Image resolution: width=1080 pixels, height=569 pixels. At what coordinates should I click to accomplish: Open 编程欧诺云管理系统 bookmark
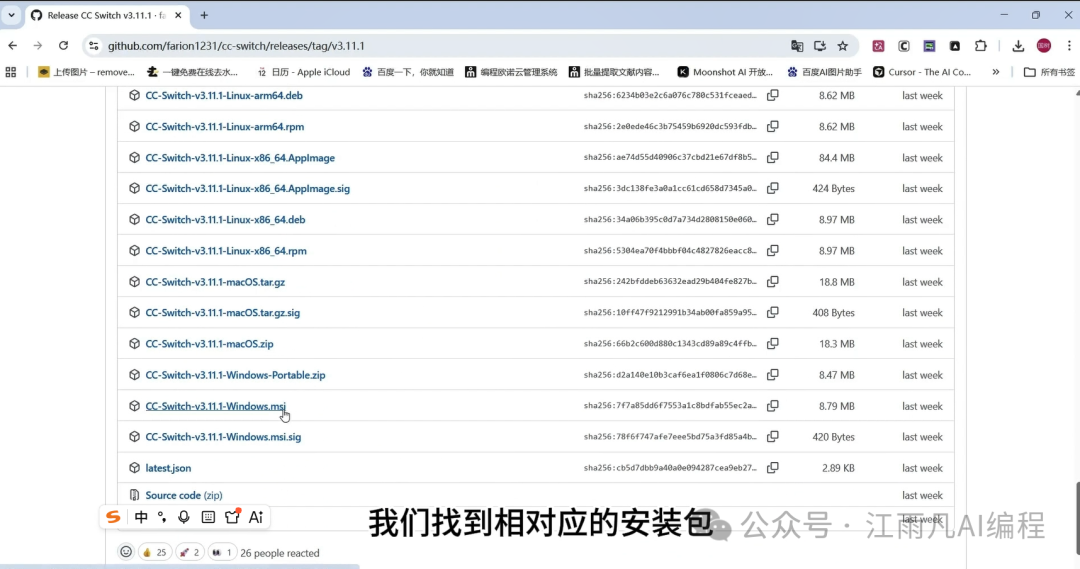(511, 72)
